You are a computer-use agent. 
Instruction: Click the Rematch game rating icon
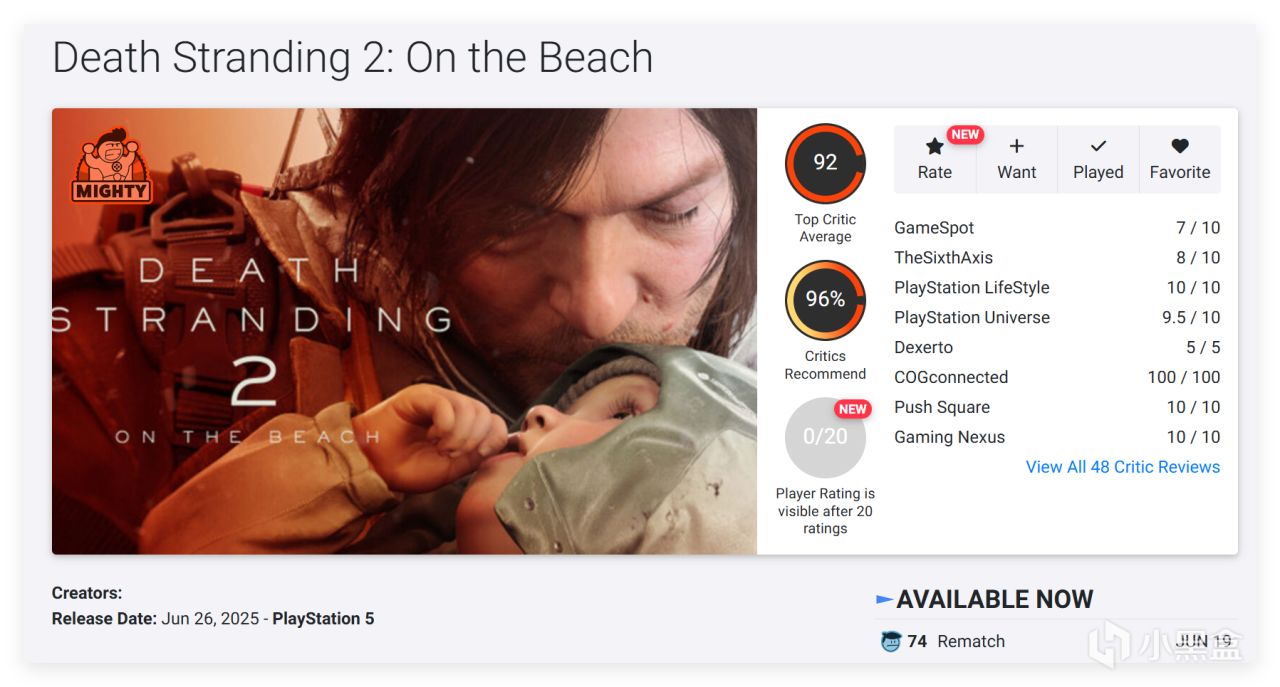(891, 641)
